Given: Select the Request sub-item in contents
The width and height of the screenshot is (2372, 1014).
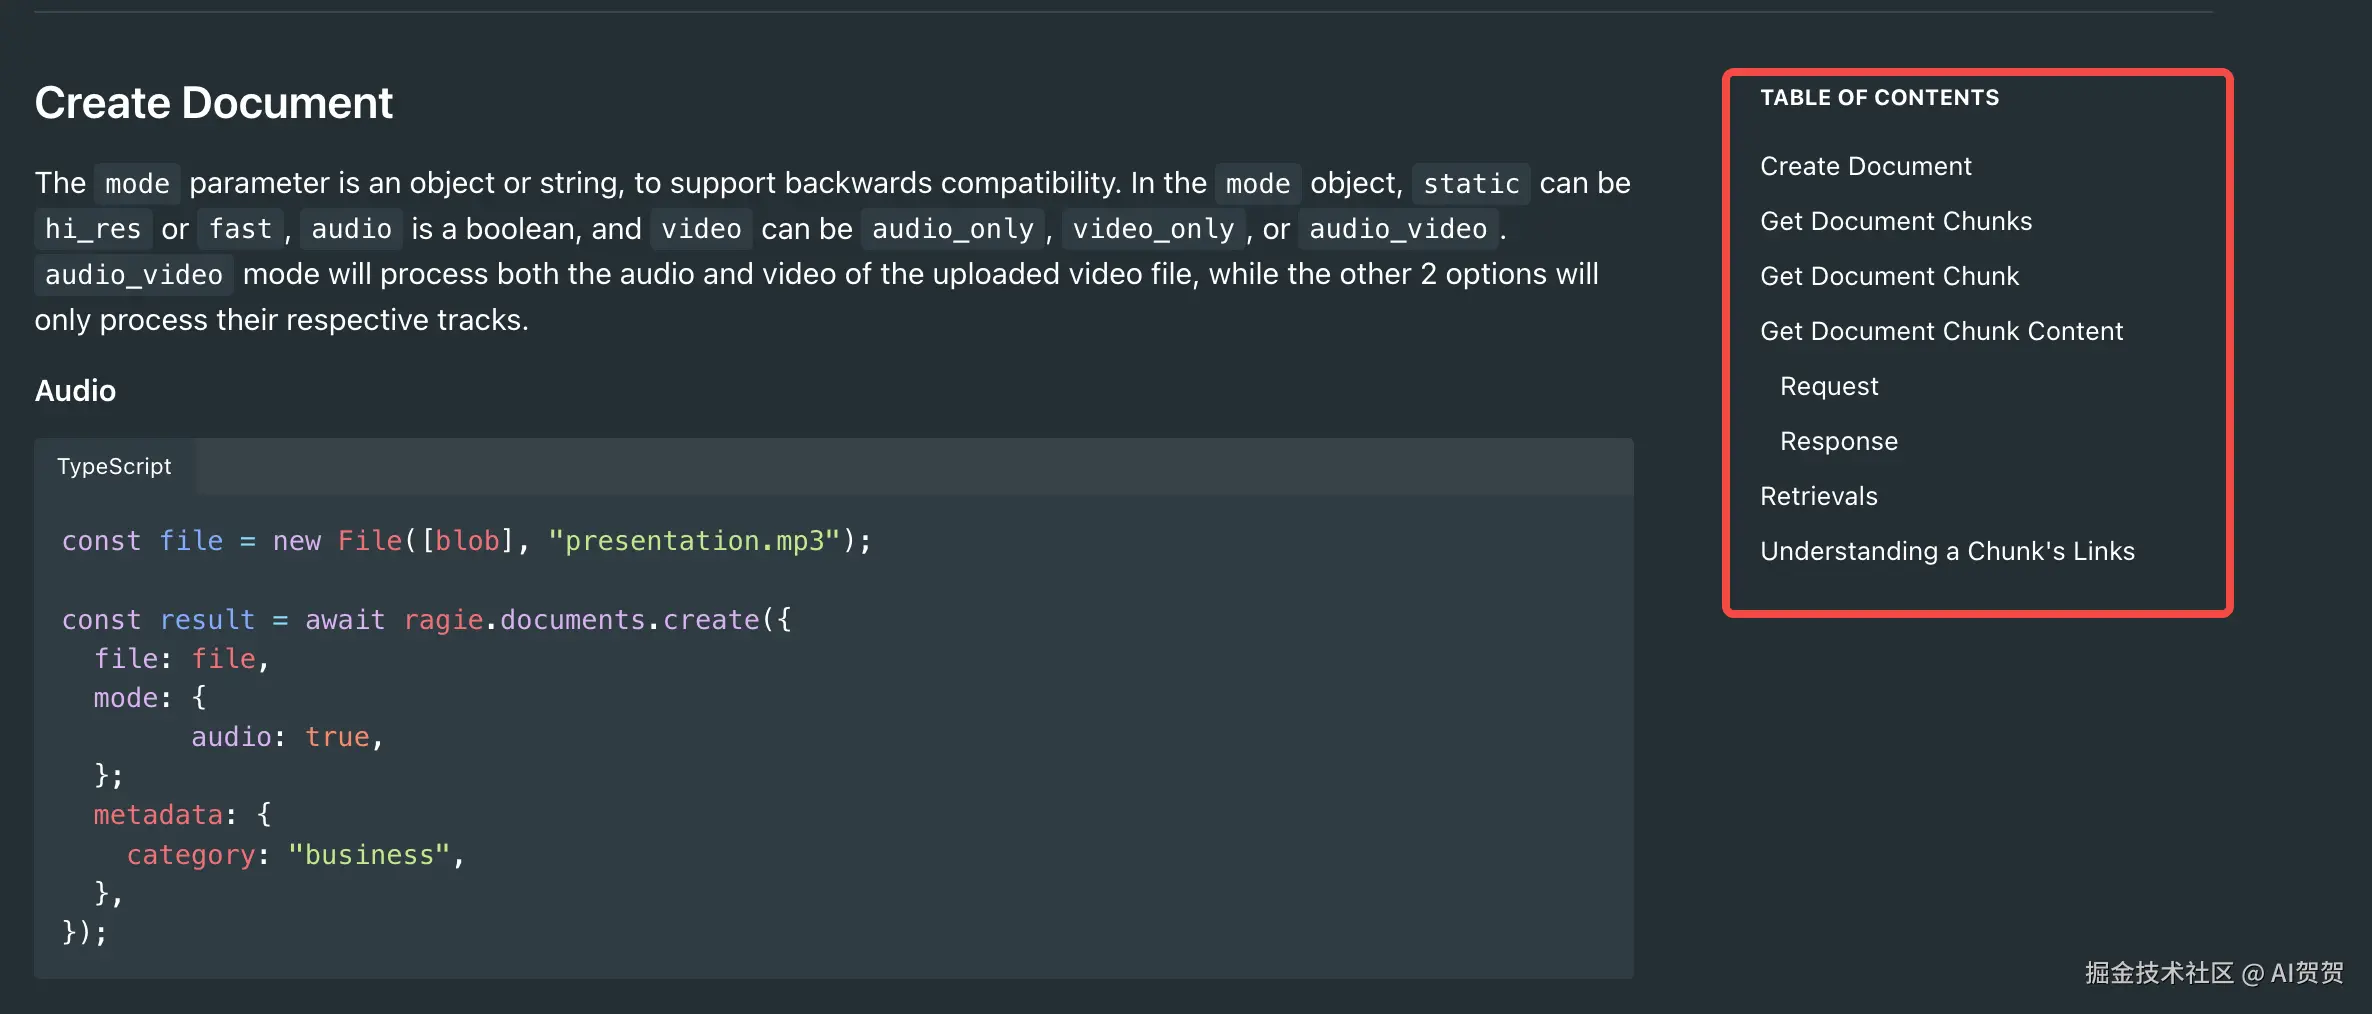Looking at the screenshot, I should click(1829, 386).
